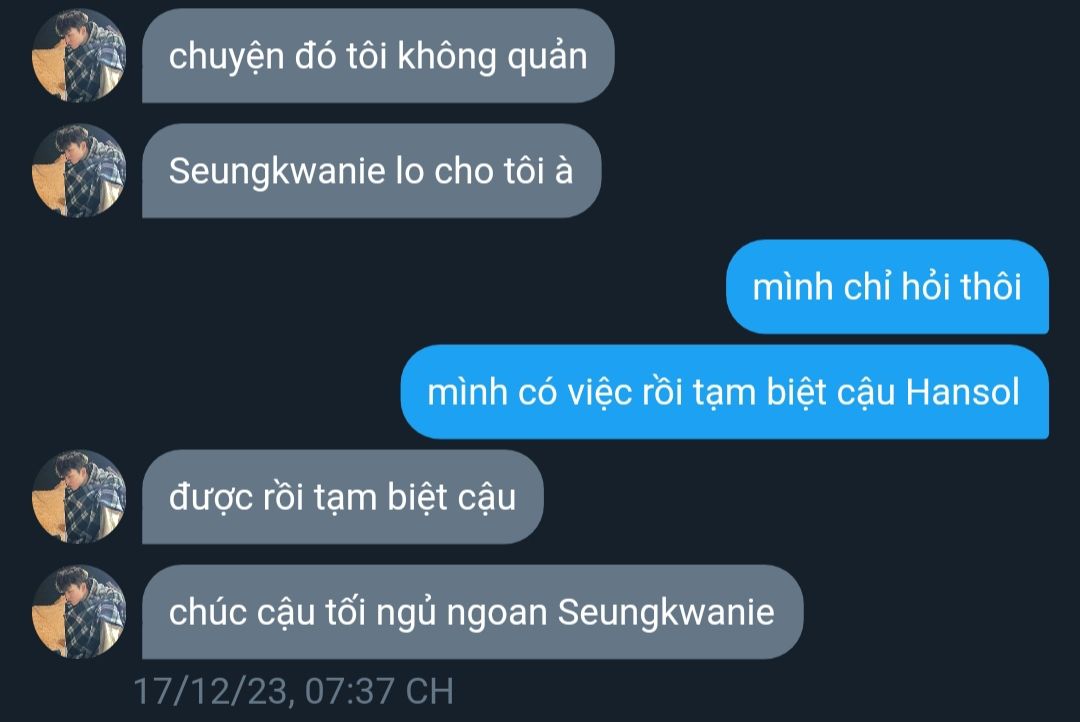Select message "chúc cậu tối ngủ ngoan Seungkwanie"
The width and height of the screenshot is (1080, 722).
pyautogui.click(x=472, y=612)
